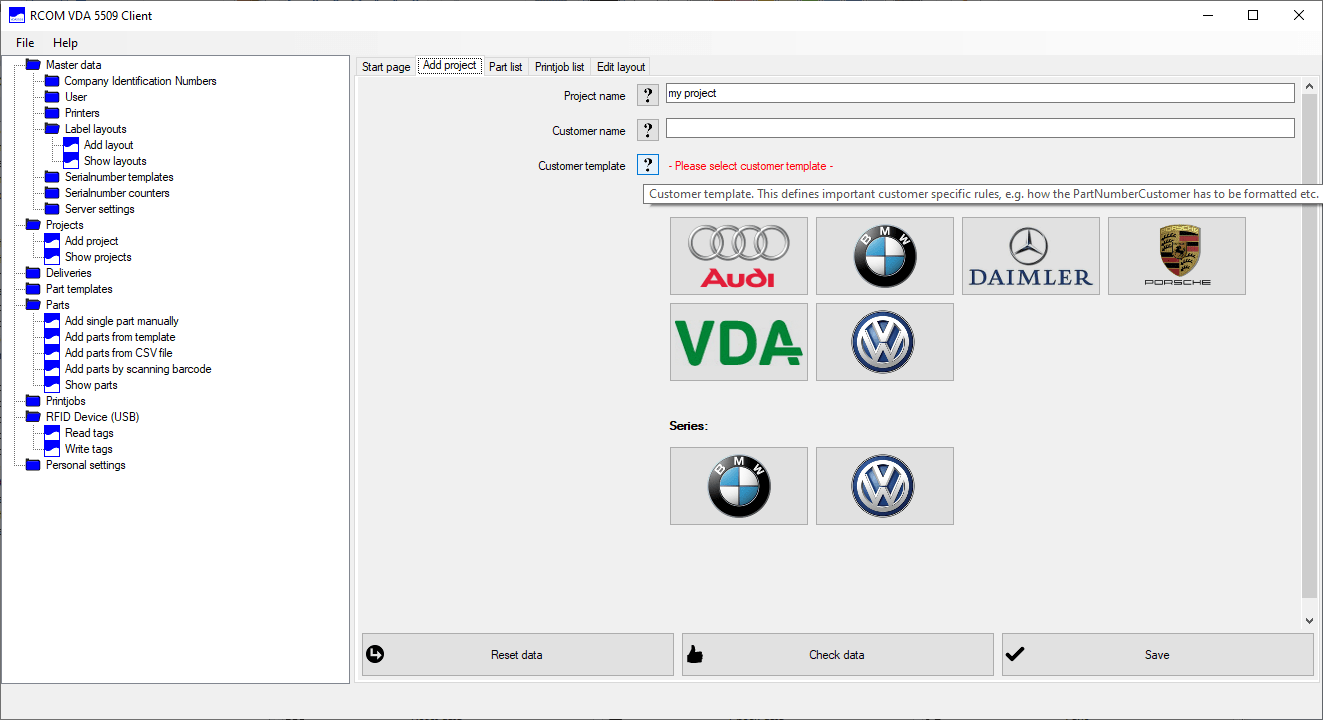Screen dimensions: 1323x720
Task: Switch to the Edit layout tab
Action: (621, 67)
